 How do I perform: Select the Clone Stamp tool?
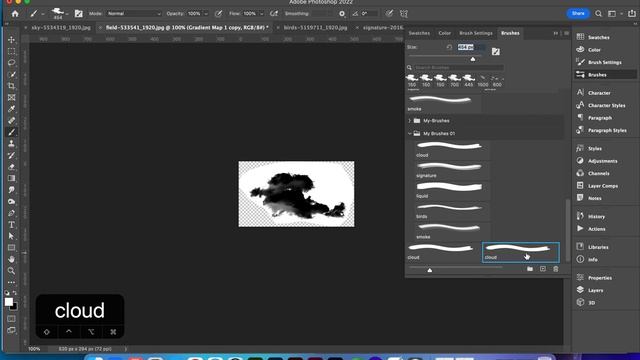click(11, 144)
